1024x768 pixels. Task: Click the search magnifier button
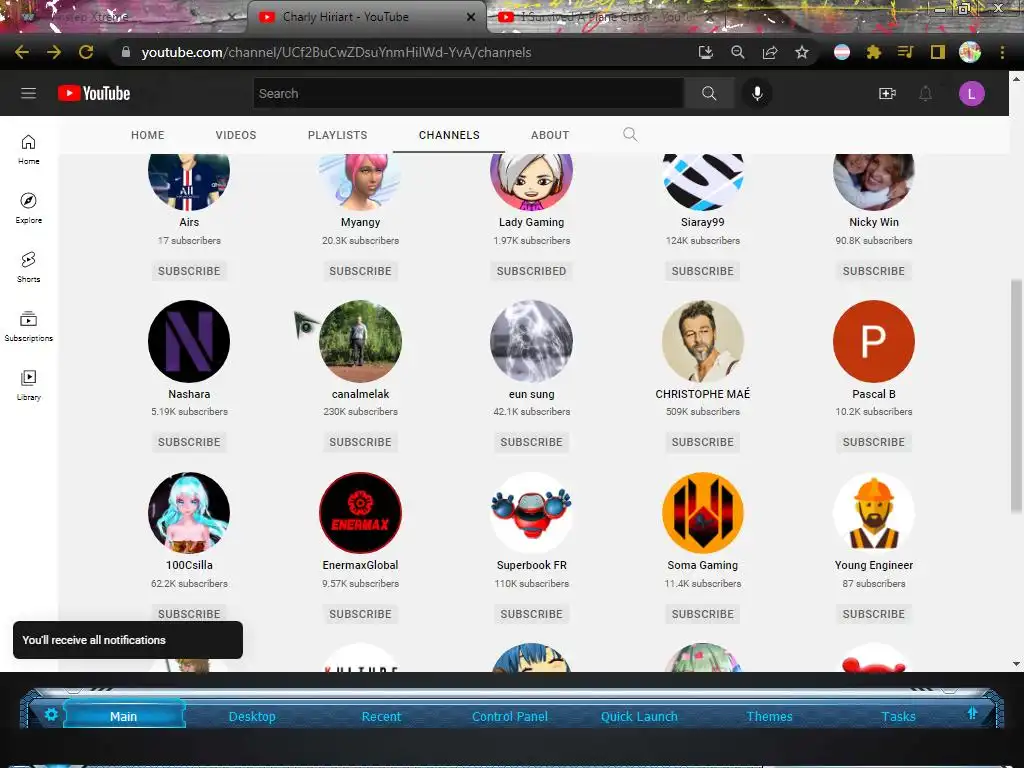coord(709,93)
